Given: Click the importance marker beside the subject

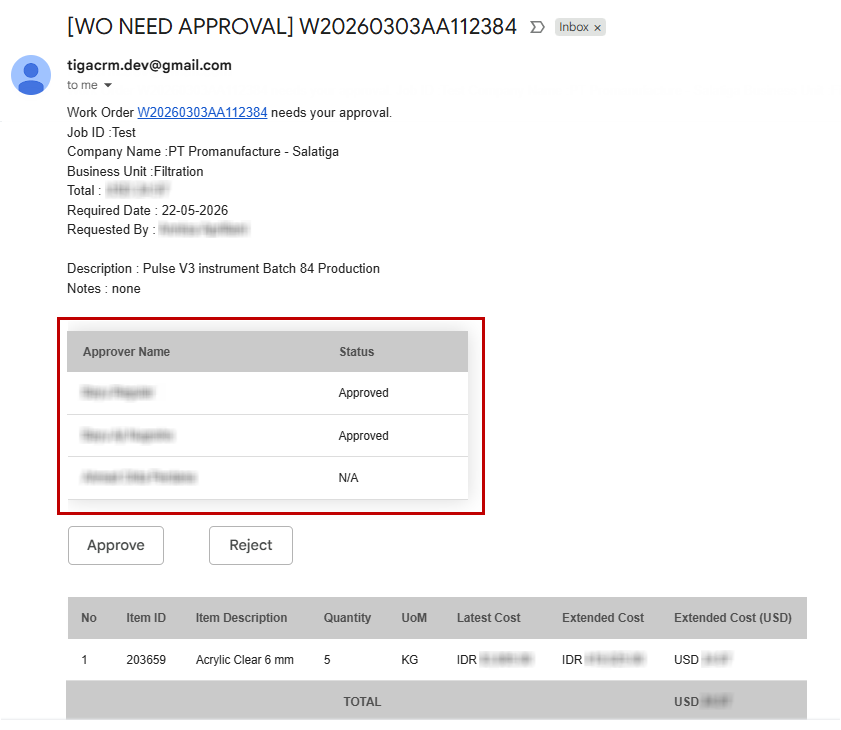Looking at the screenshot, I should pyautogui.click(x=537, y=27).
